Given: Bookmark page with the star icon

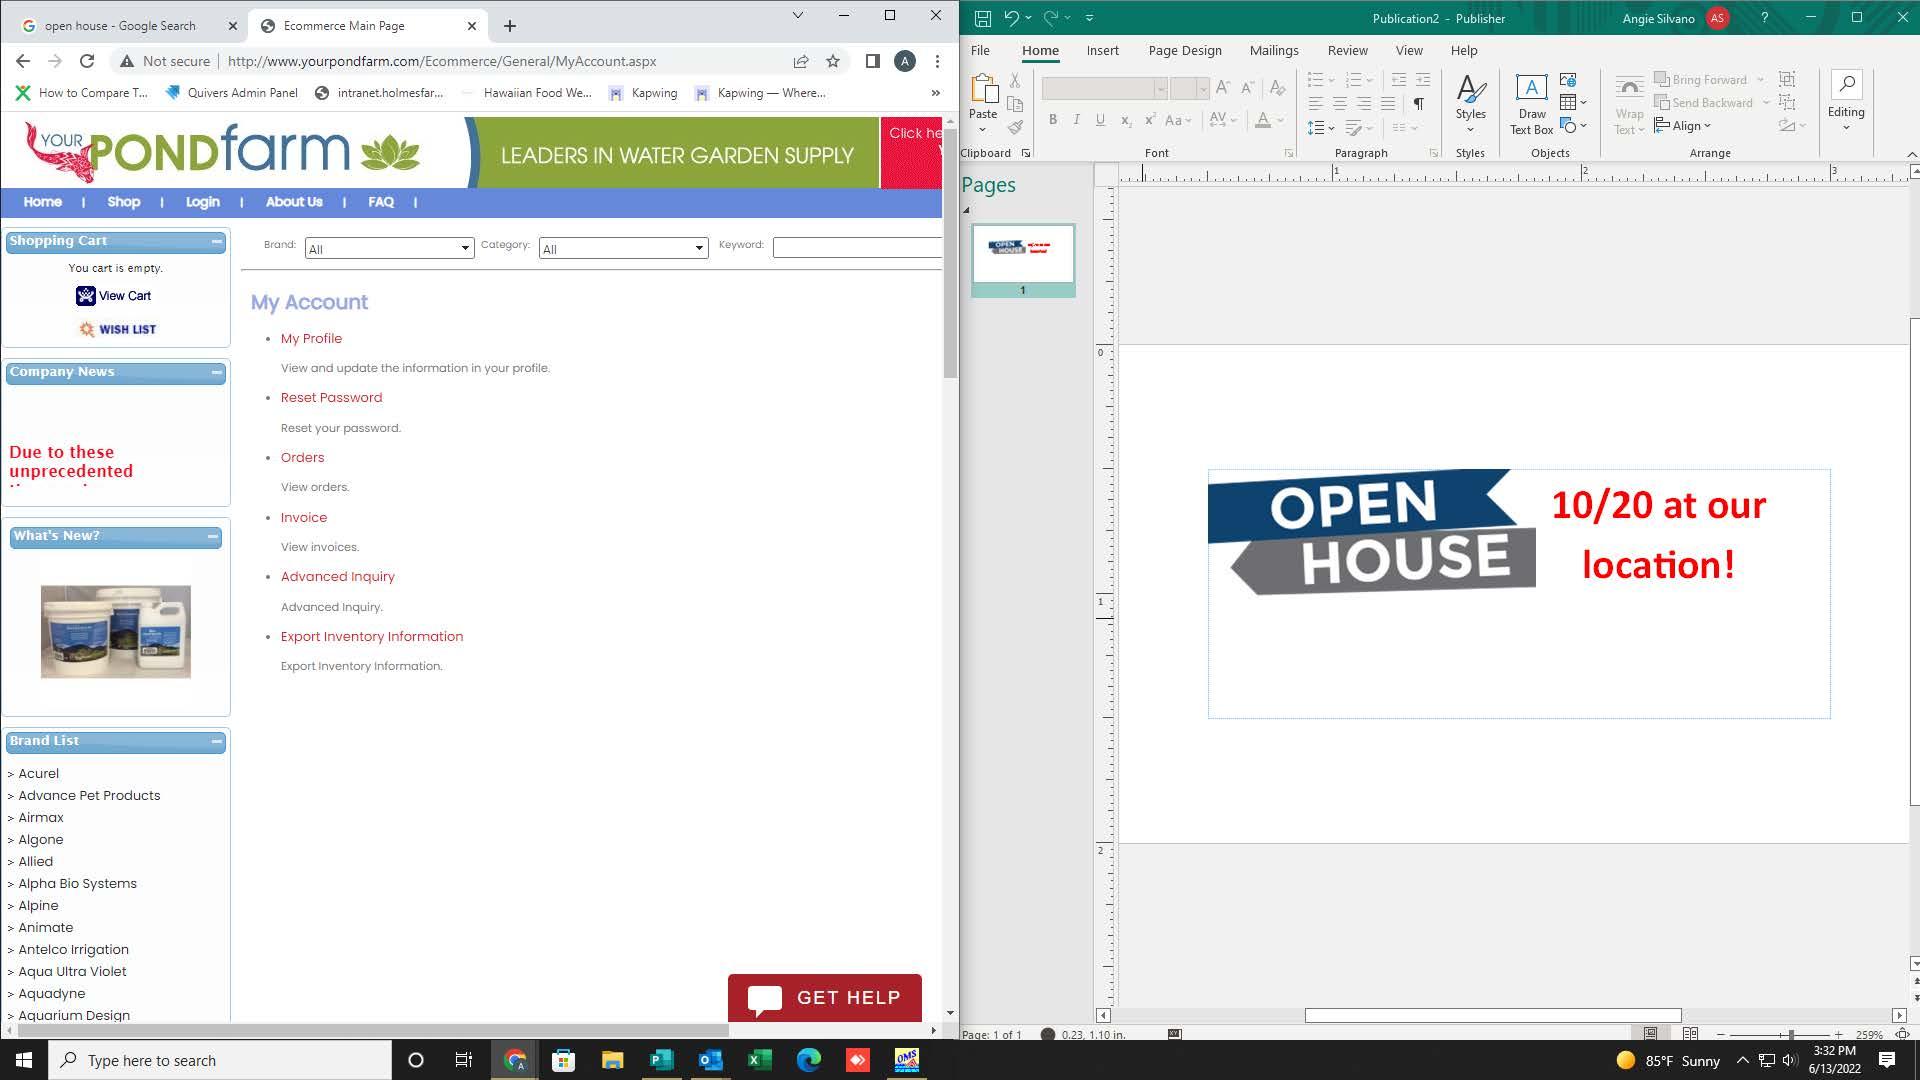Looking at the screenshot, I should (x=833, y=61).
